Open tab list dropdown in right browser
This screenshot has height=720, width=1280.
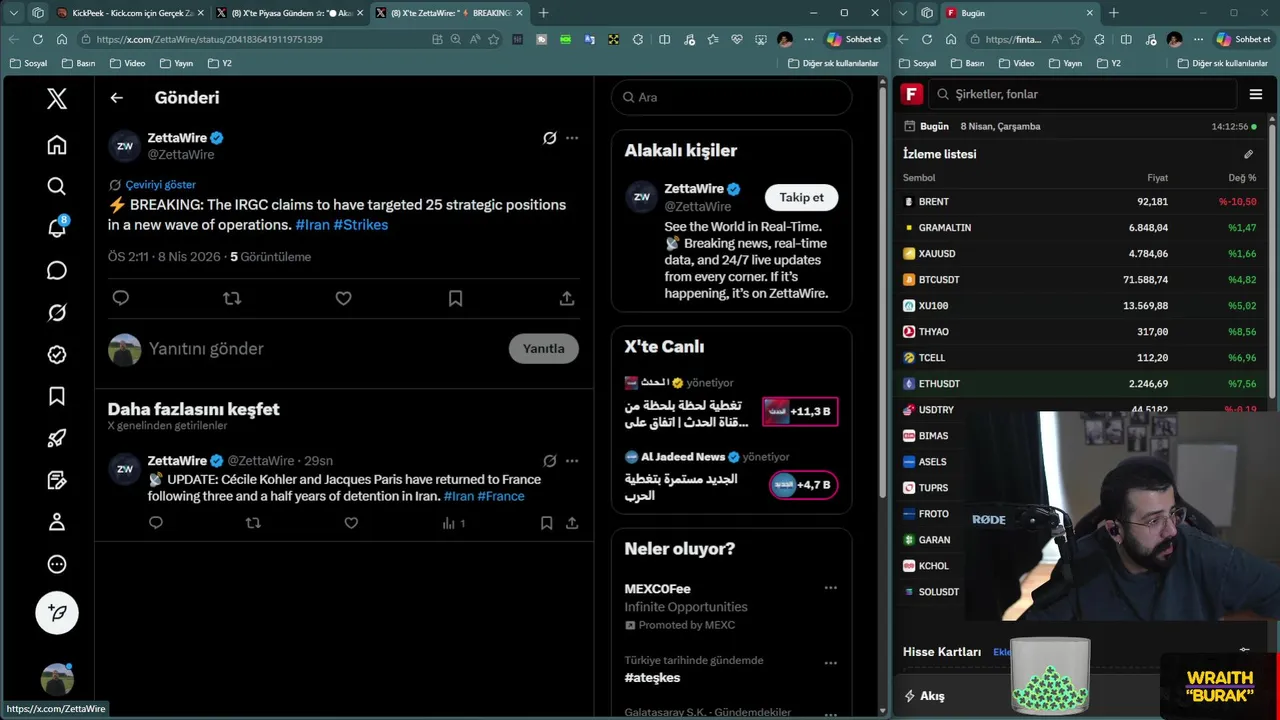903,13
